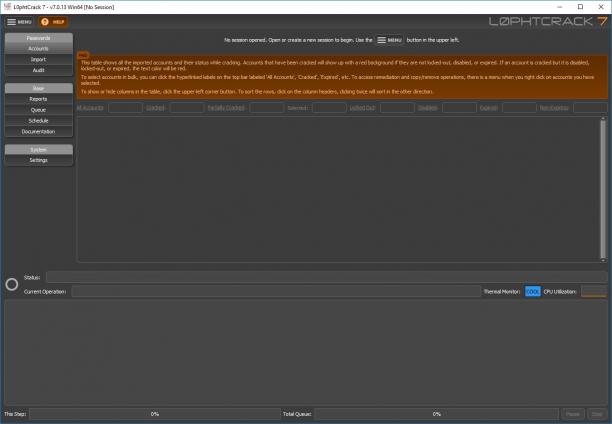Screen dimensions: 612x424
Task: Click the Cracked count field
Action: point(187,108)
